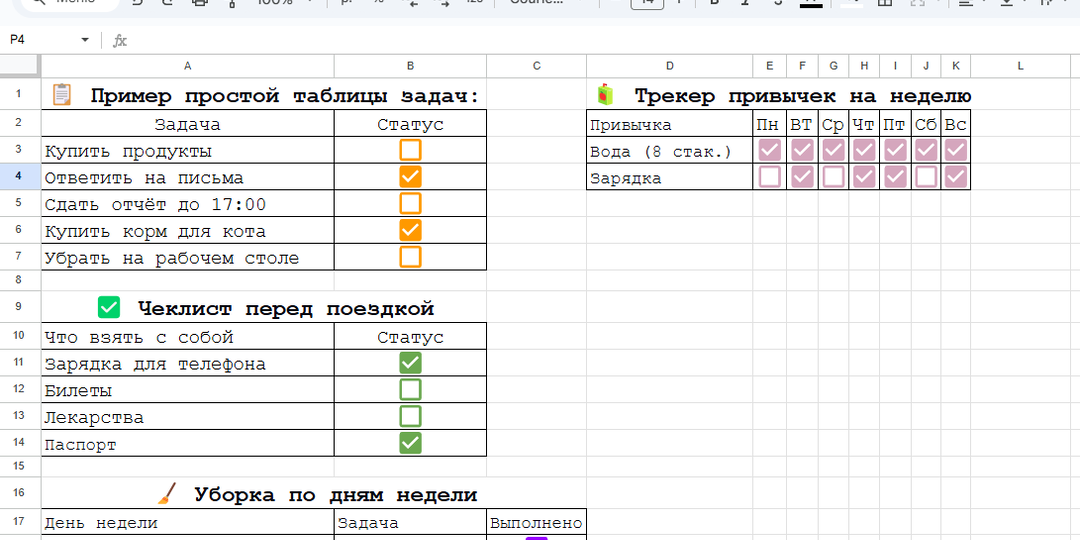Click the 'День недели' header cell
Viewport: 1080px width, 540px height.
(x=187, y=523)
